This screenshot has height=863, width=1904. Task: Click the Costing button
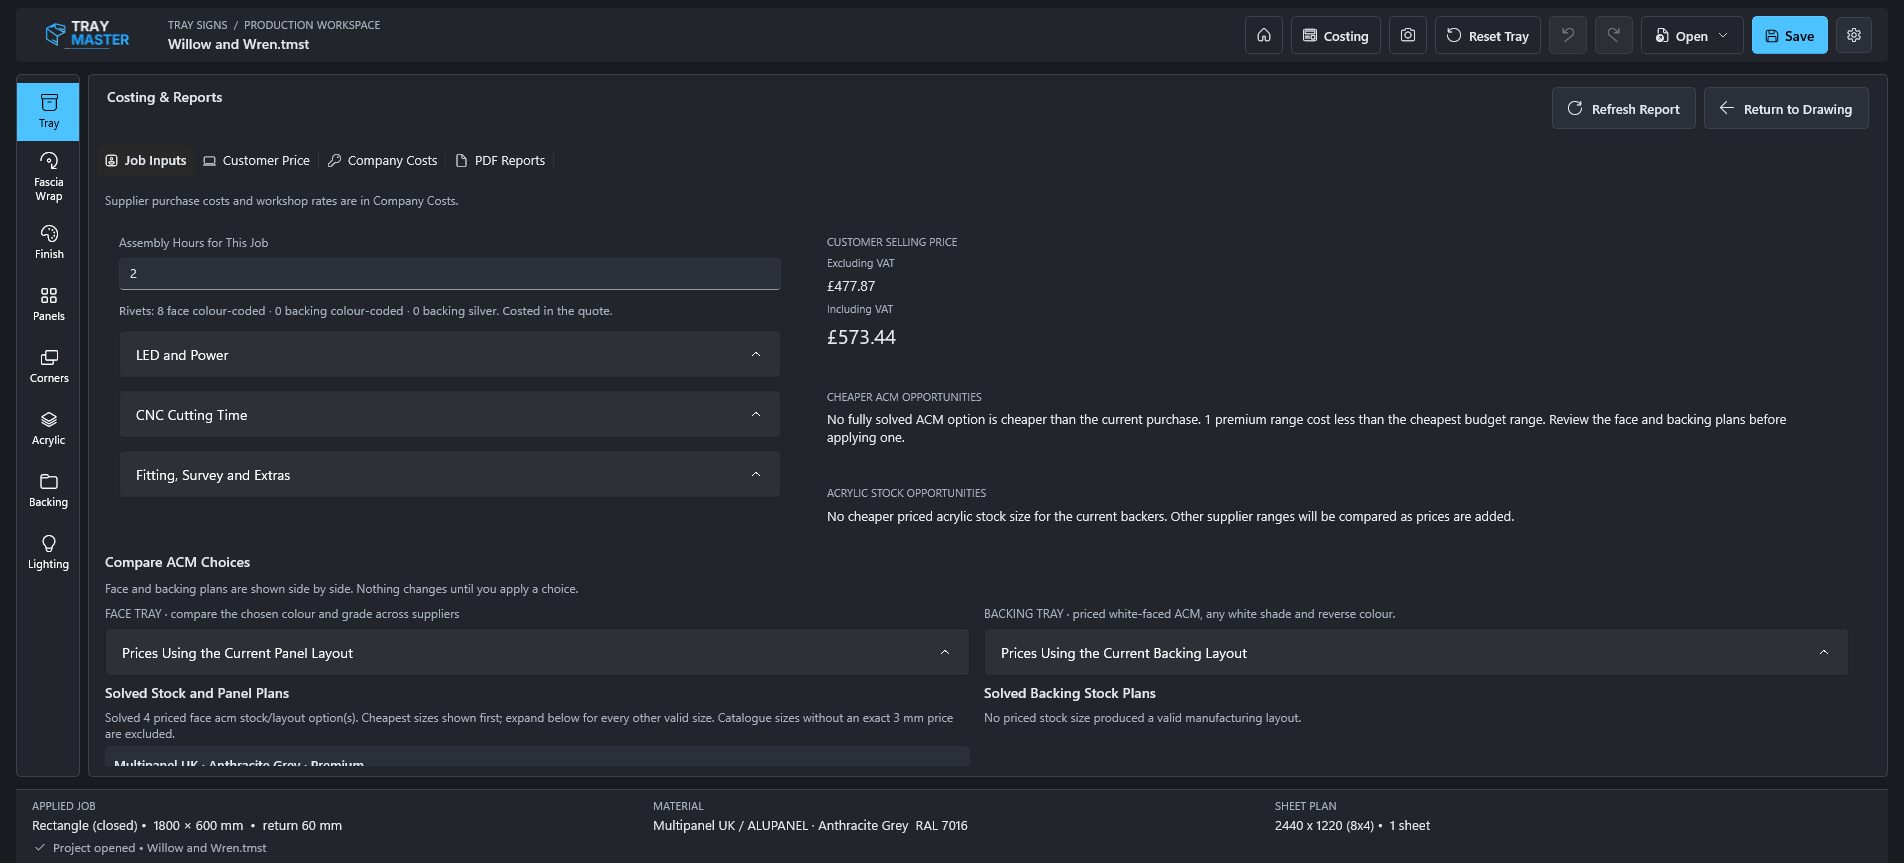1336,35
